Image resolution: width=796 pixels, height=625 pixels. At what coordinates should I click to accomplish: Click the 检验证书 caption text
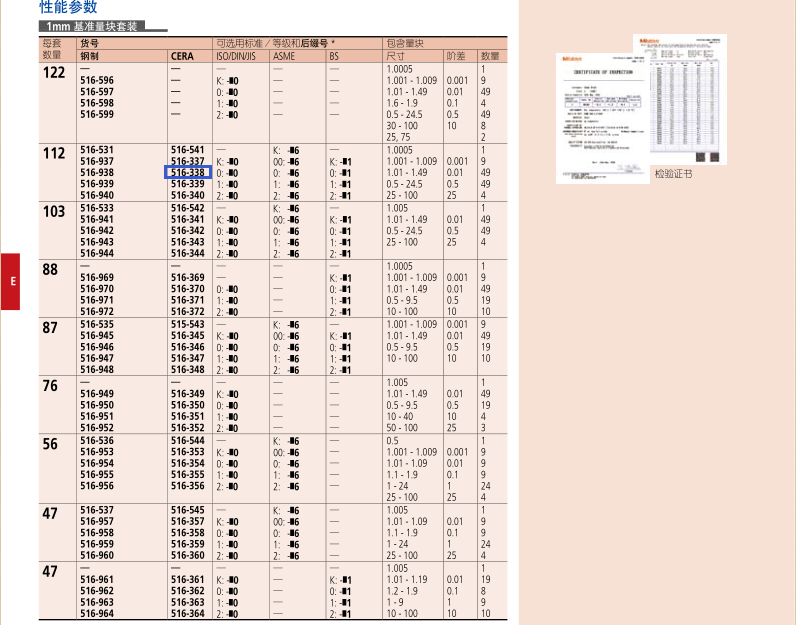pyautogui.click(x=673, y=174)
